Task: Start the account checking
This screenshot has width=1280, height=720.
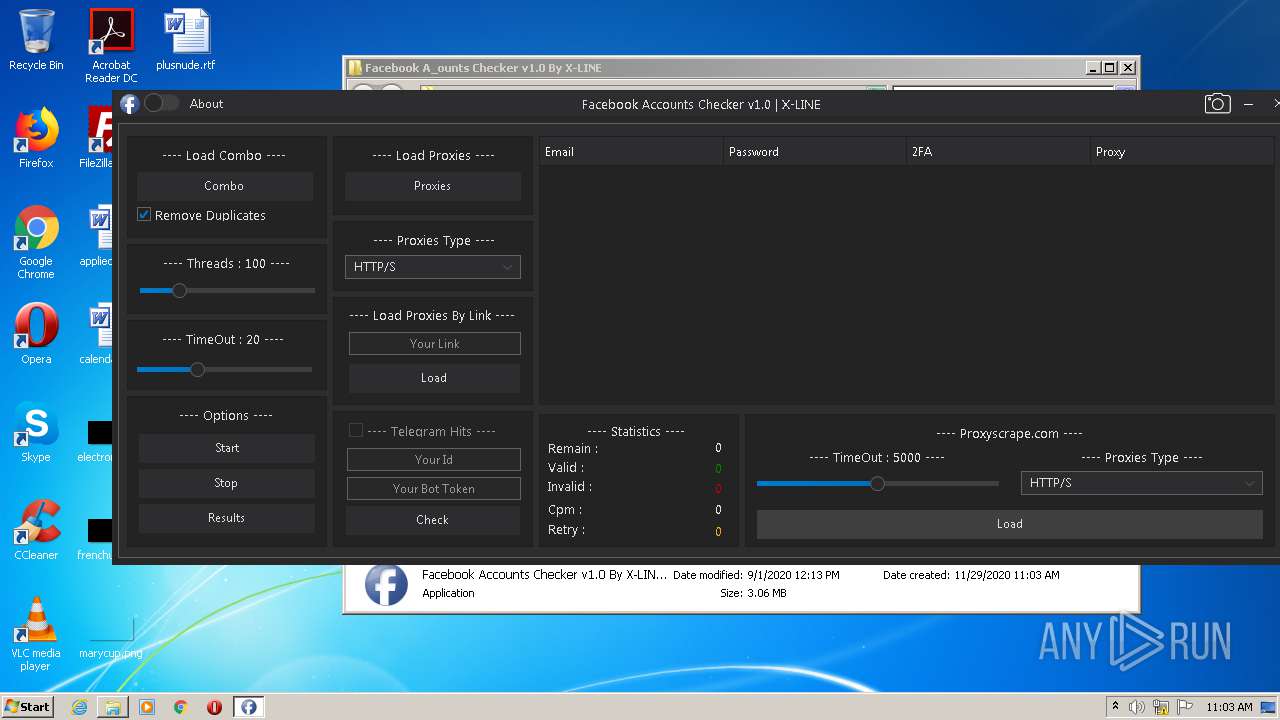Action: [x=227, y=448]
